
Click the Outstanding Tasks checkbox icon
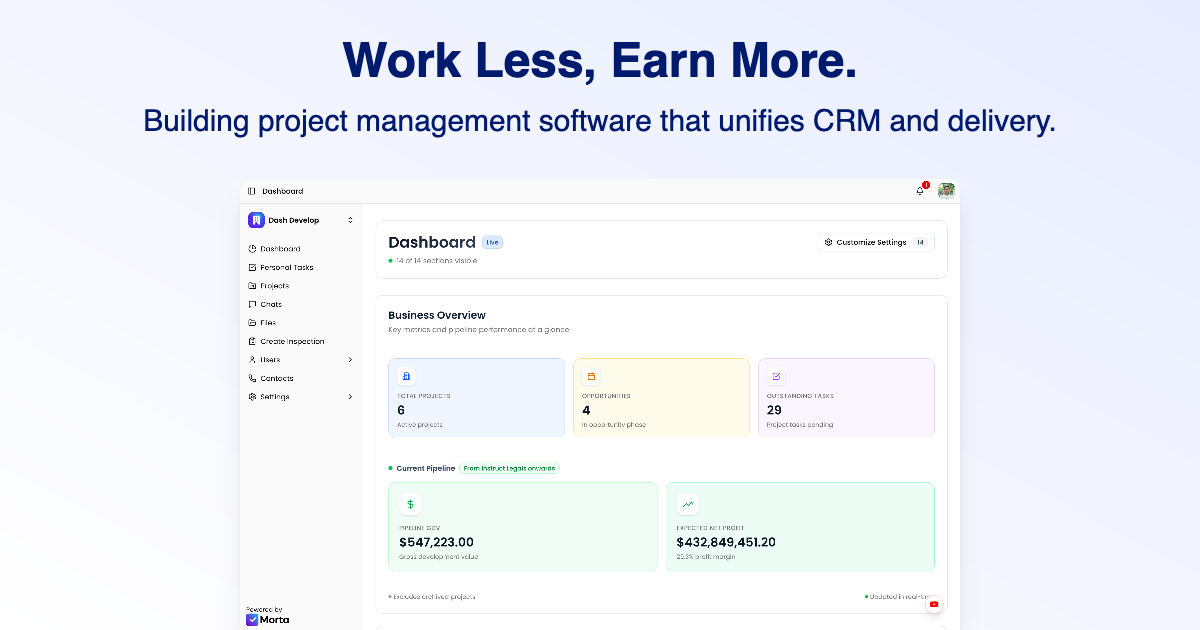[x=776, y=376]
